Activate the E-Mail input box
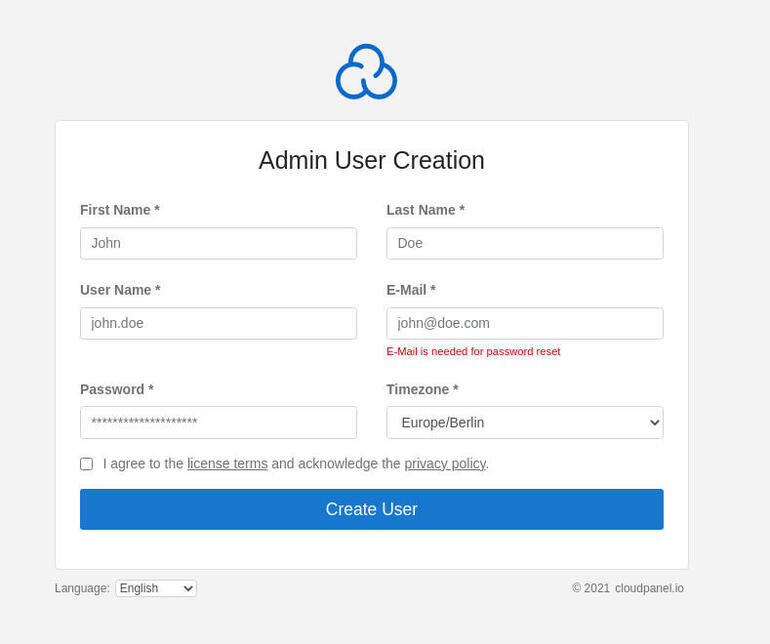This screenshot has height=644, width=770. click(x=524, y=323)
